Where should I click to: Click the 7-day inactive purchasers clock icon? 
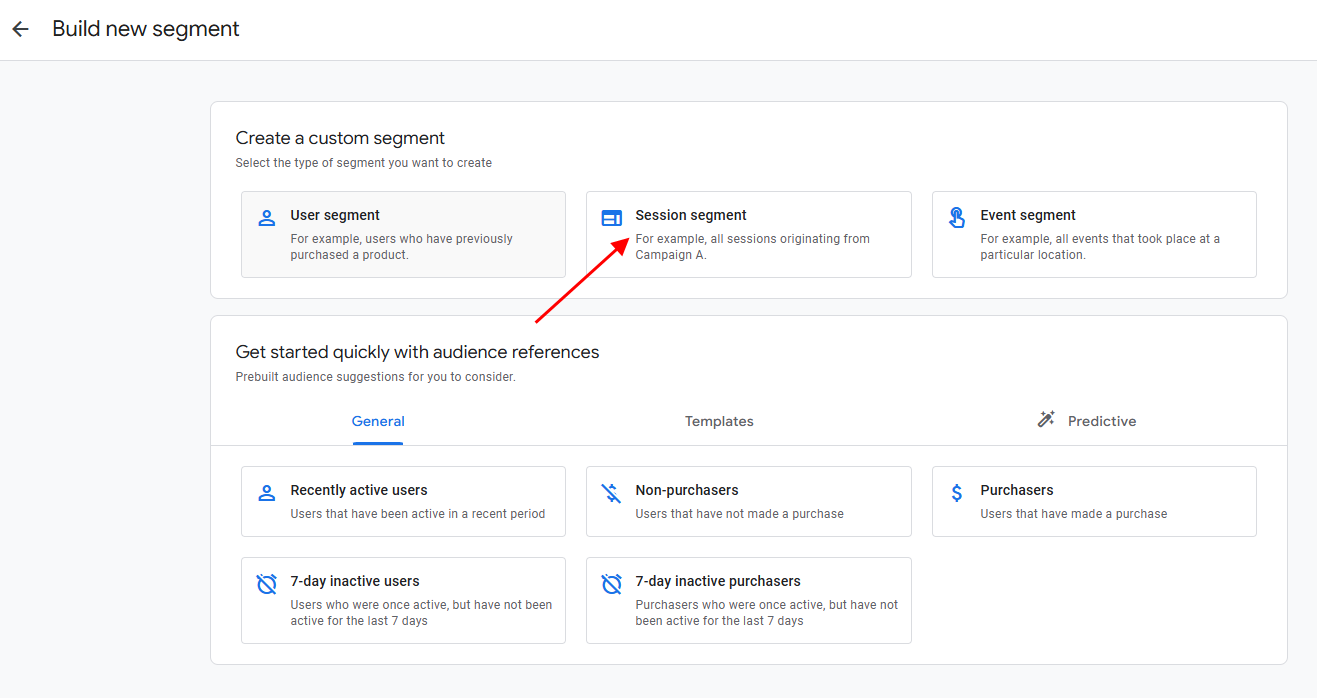pos(611,584)
